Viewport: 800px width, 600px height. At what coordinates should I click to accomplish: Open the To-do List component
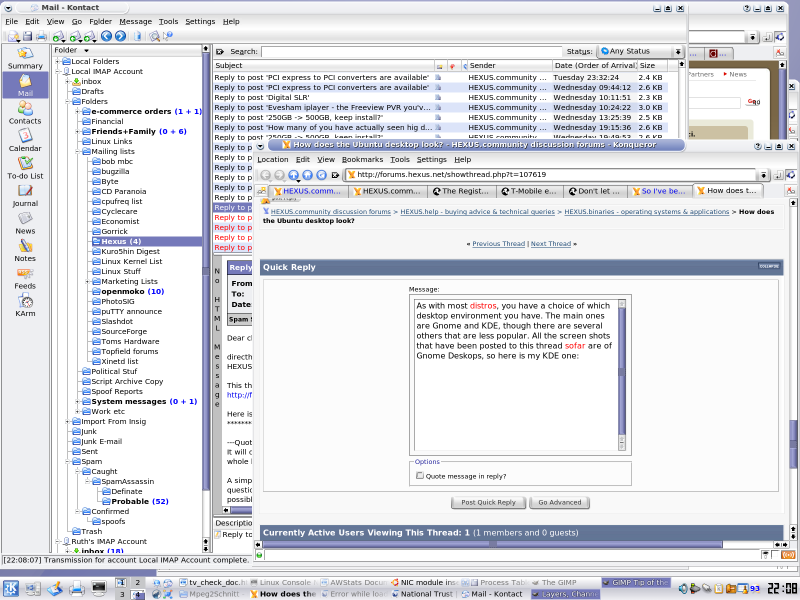pos(25,167)
